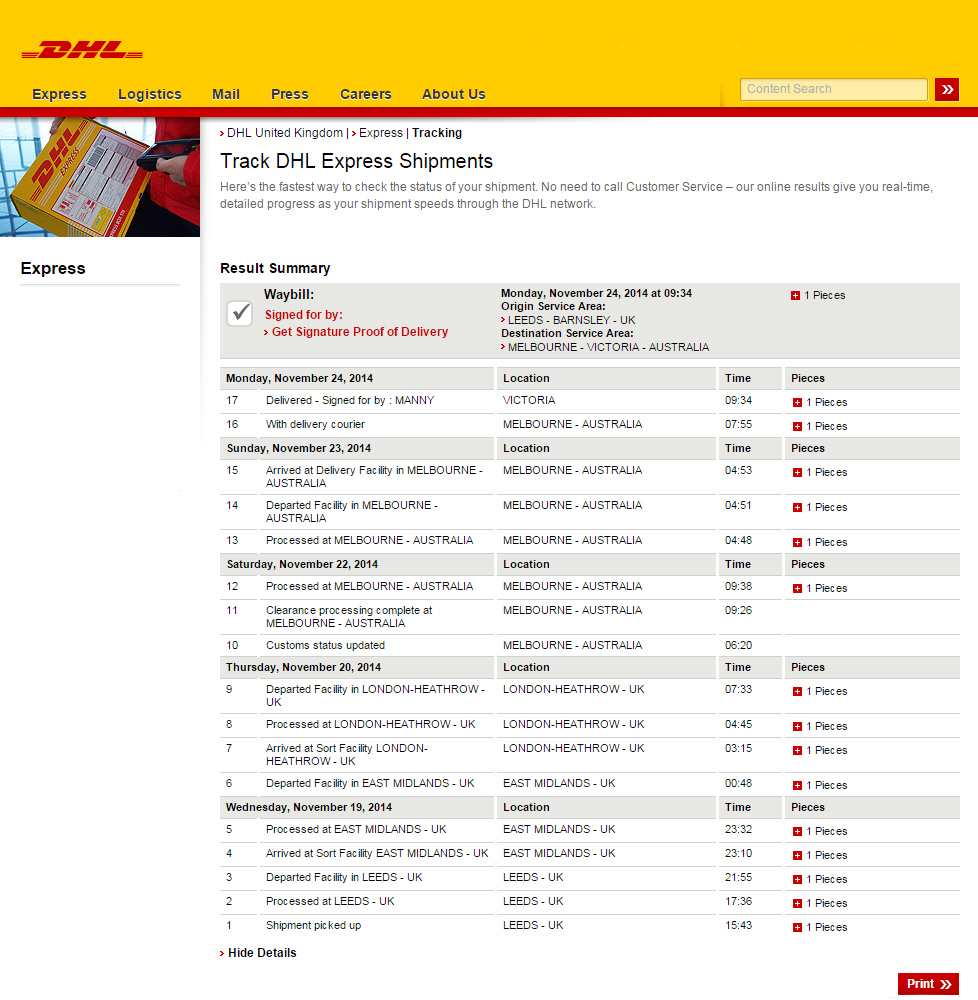
Task: Click plus icon on Processed at LONDON-HEATHROW row
Action: 797,727
